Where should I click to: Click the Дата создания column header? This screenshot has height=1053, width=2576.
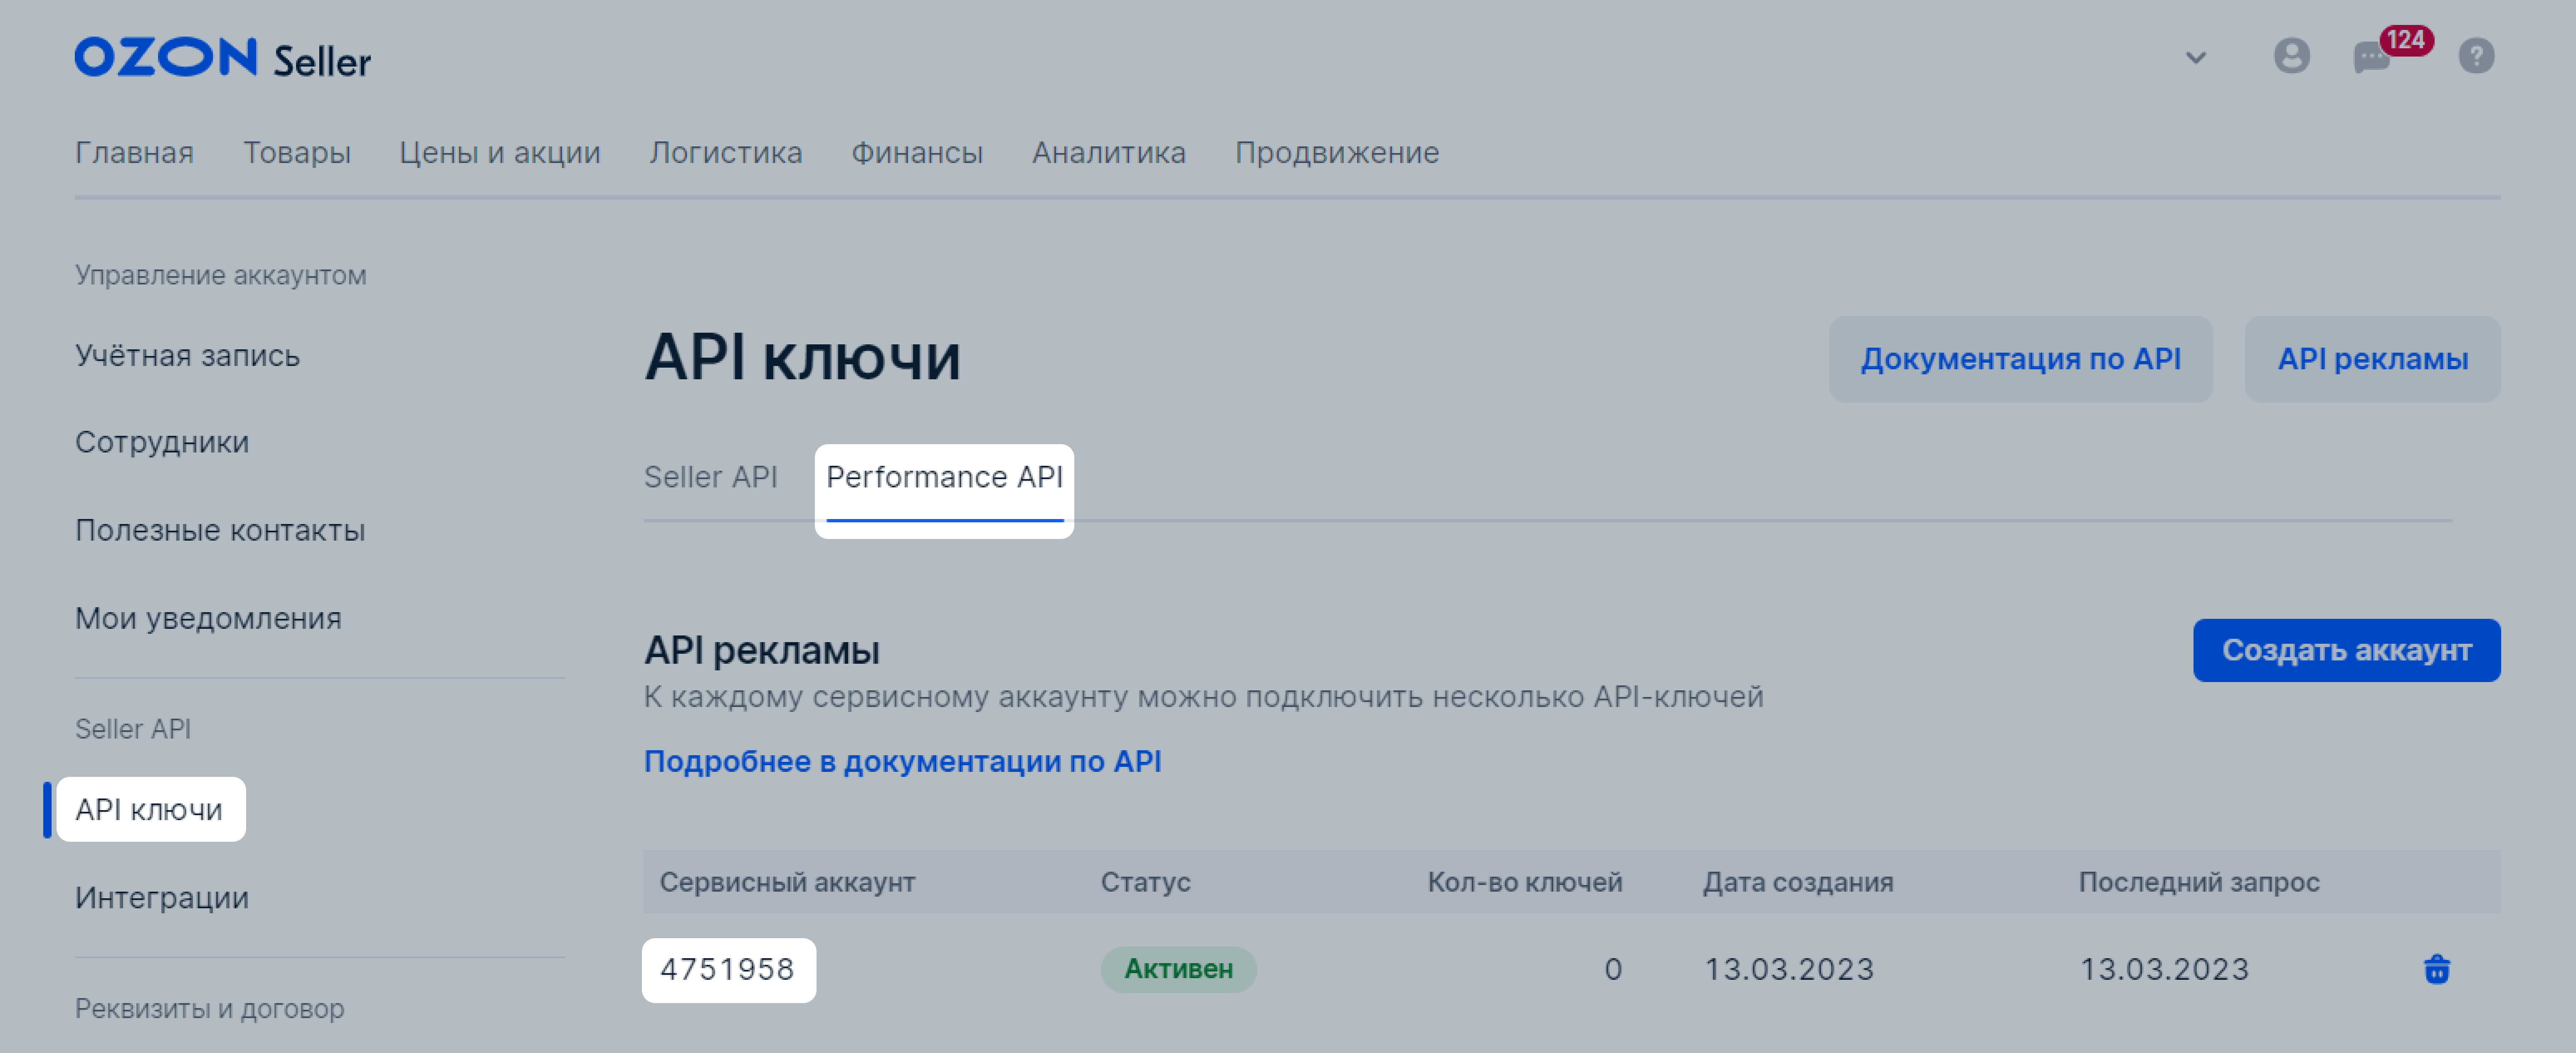click(1798, 882)
